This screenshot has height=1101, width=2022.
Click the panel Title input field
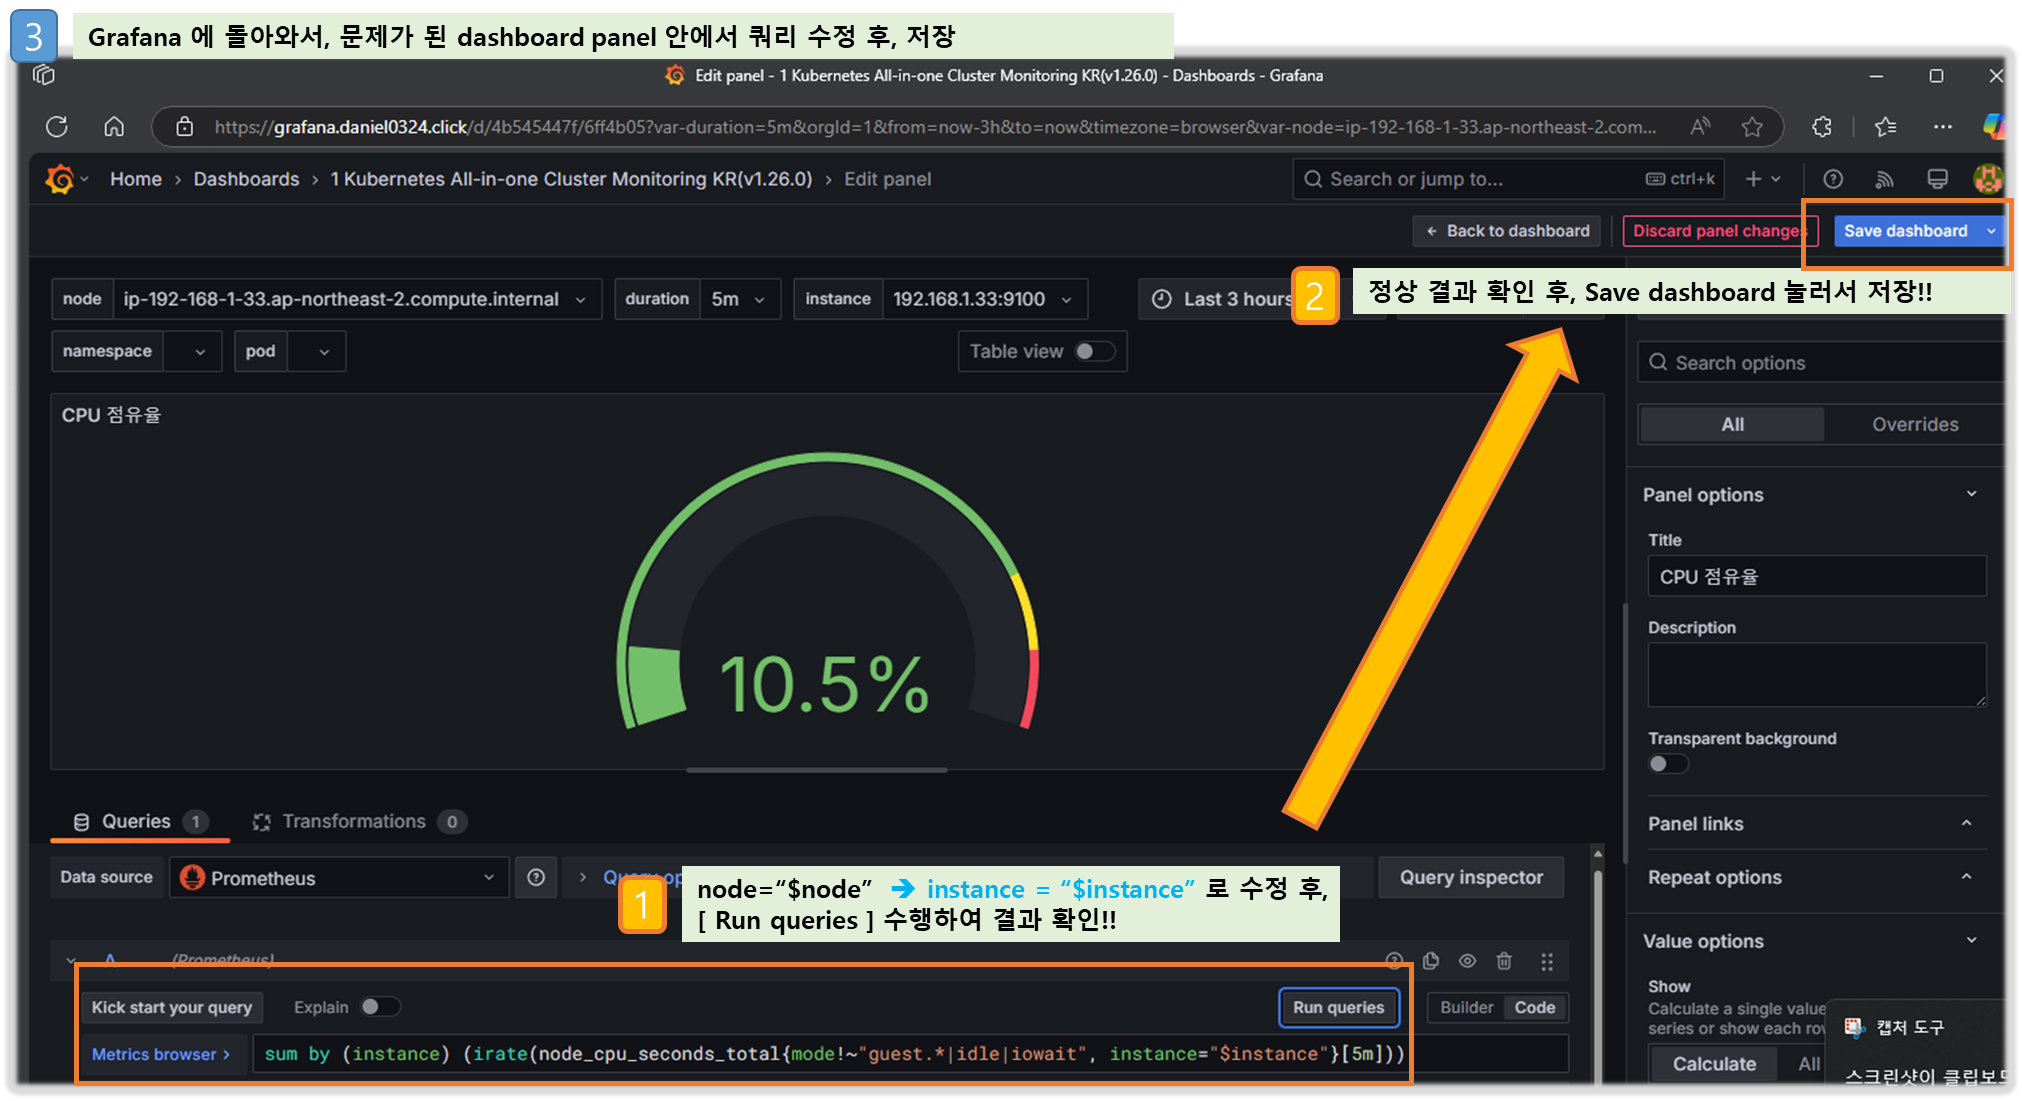(1816, 577)
